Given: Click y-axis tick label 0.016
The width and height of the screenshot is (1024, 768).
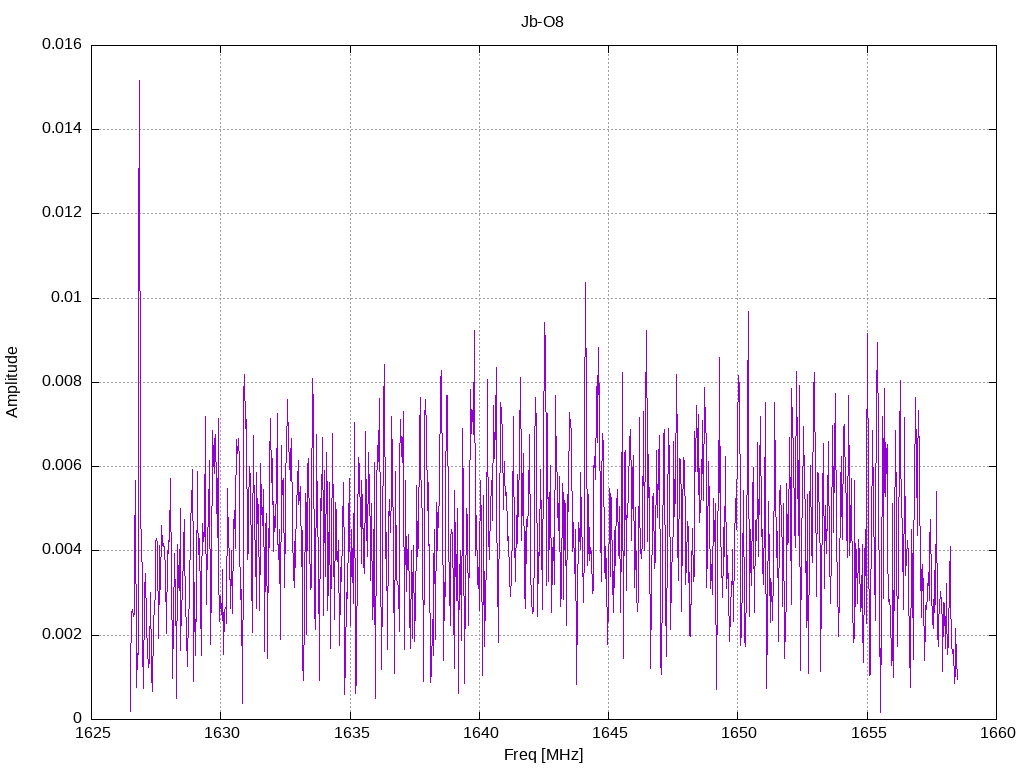Looking at the screenshot, I should pos(62,44).
